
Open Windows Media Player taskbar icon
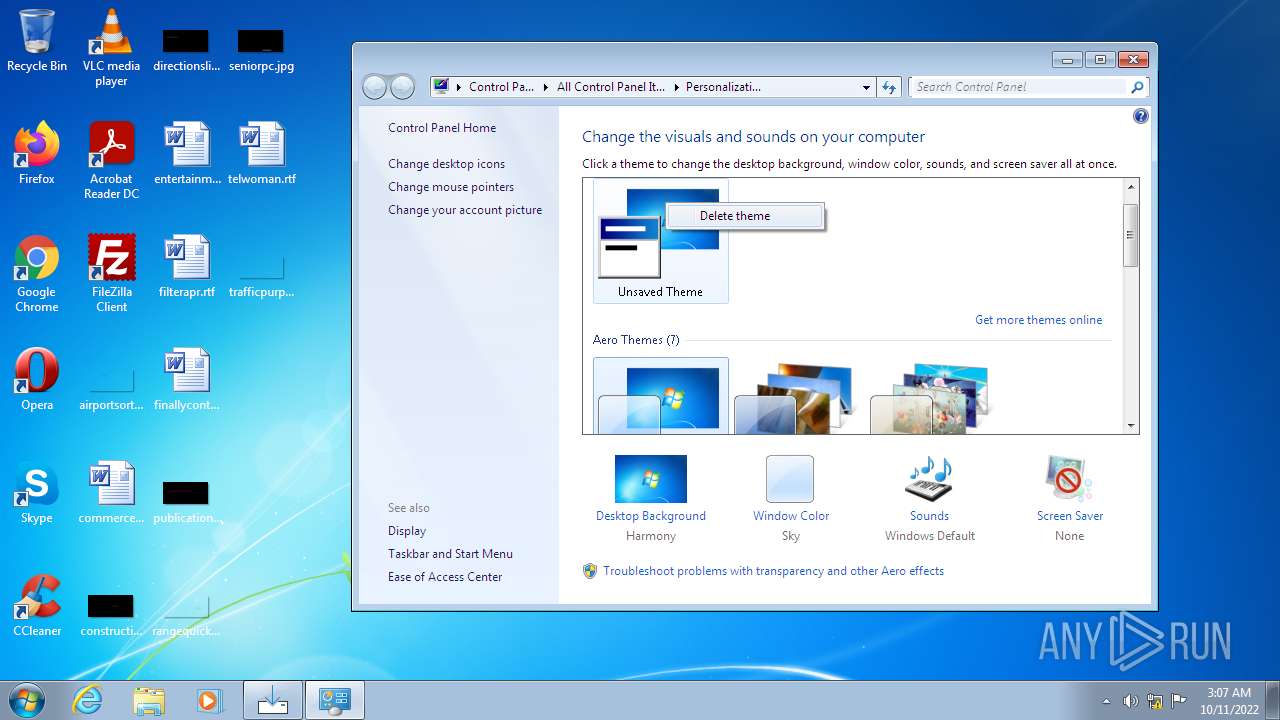coord(210,700)
